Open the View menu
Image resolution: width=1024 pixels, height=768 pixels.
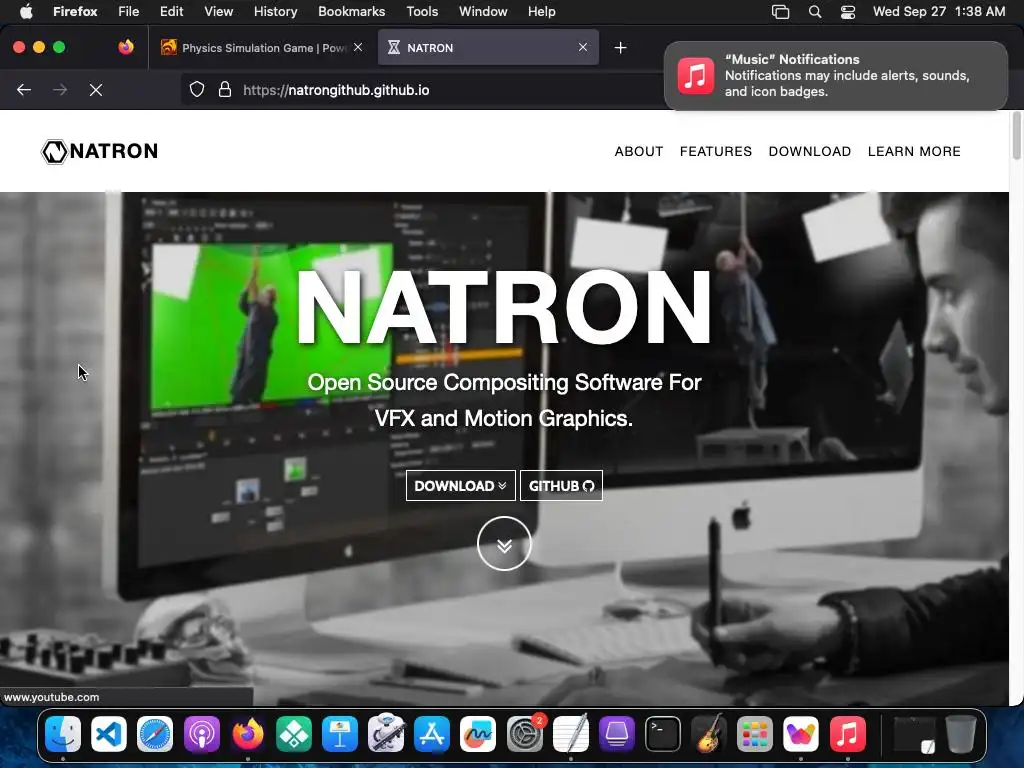point(219,11)
